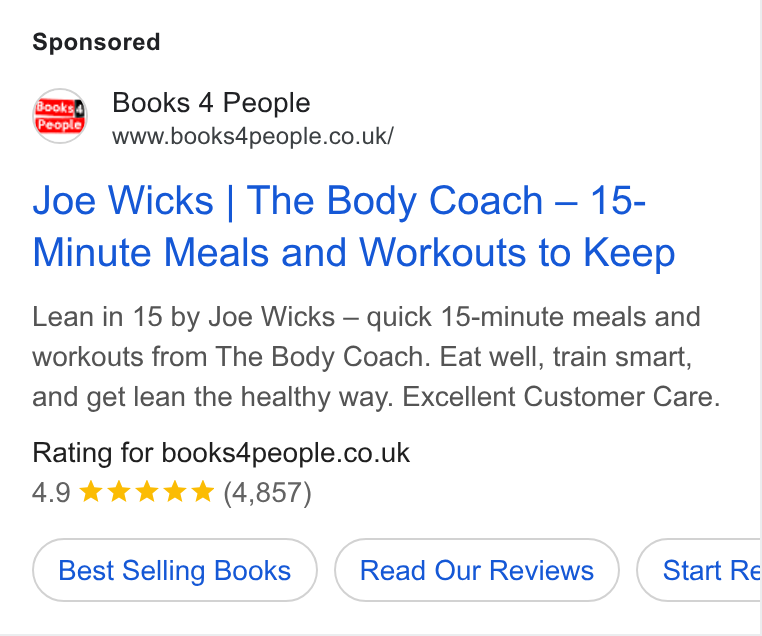
Task: Click the Books 4 People round logo
Action: click(60, 116)
